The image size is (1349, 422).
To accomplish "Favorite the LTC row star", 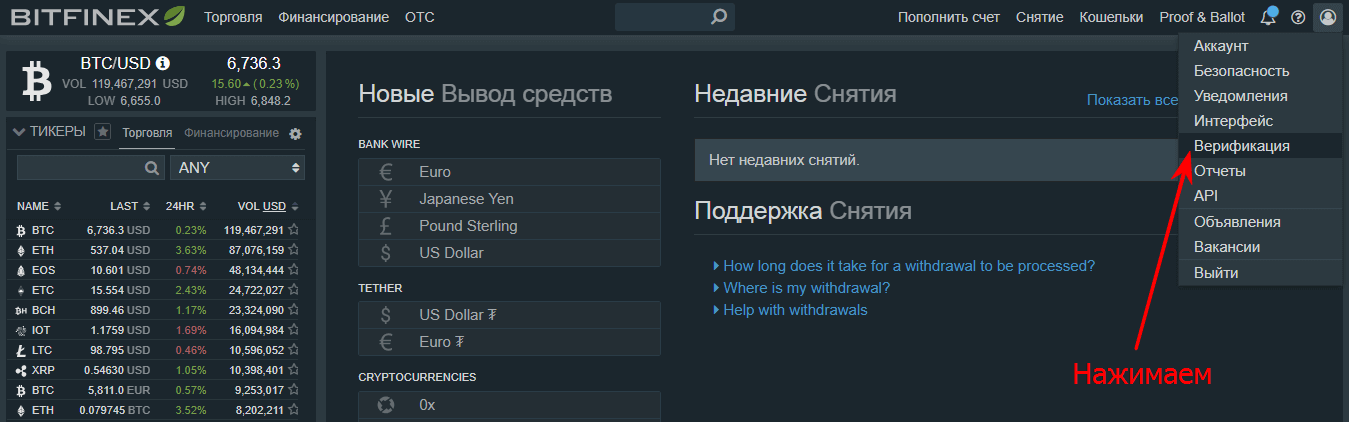I will [294, 350].
